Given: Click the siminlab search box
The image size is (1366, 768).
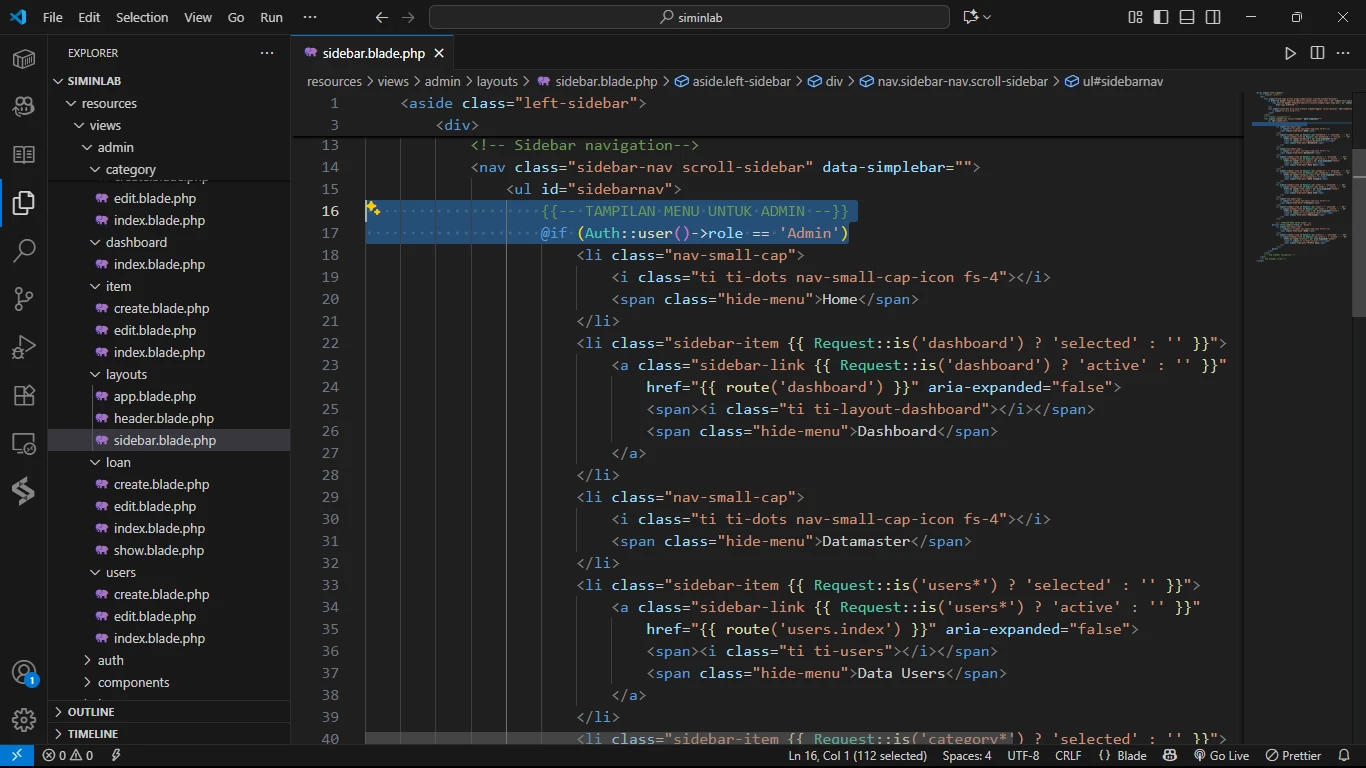Looking at the screenshot, I should point(689,17).
